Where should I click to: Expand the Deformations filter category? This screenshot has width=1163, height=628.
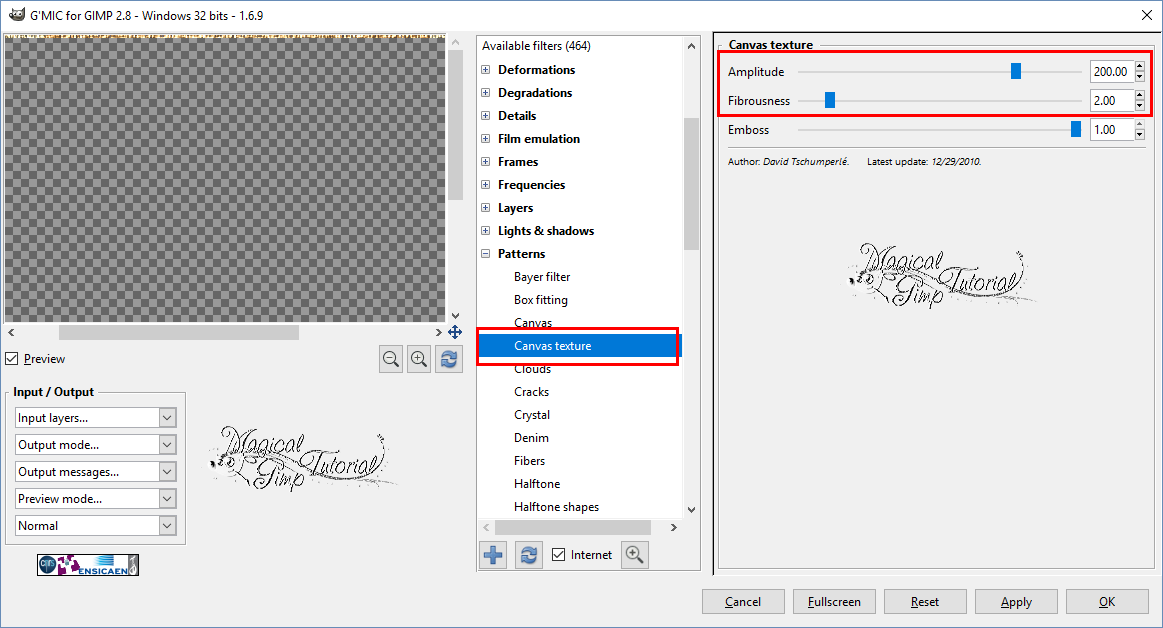487,69
